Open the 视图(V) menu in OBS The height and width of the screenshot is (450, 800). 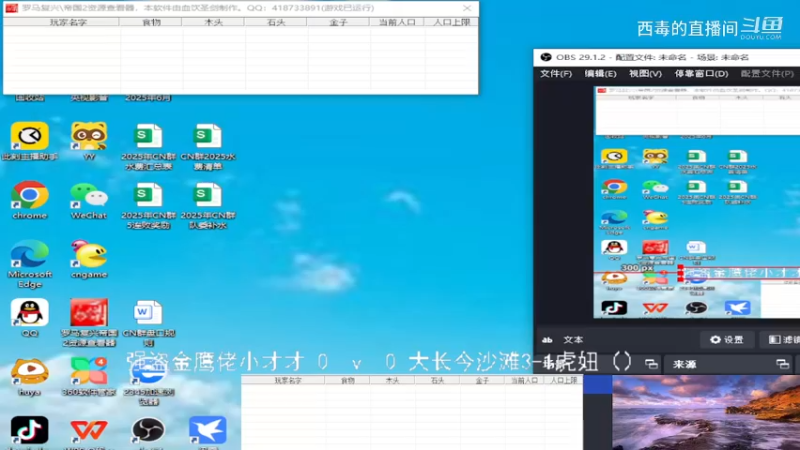[x=645, y=73]
